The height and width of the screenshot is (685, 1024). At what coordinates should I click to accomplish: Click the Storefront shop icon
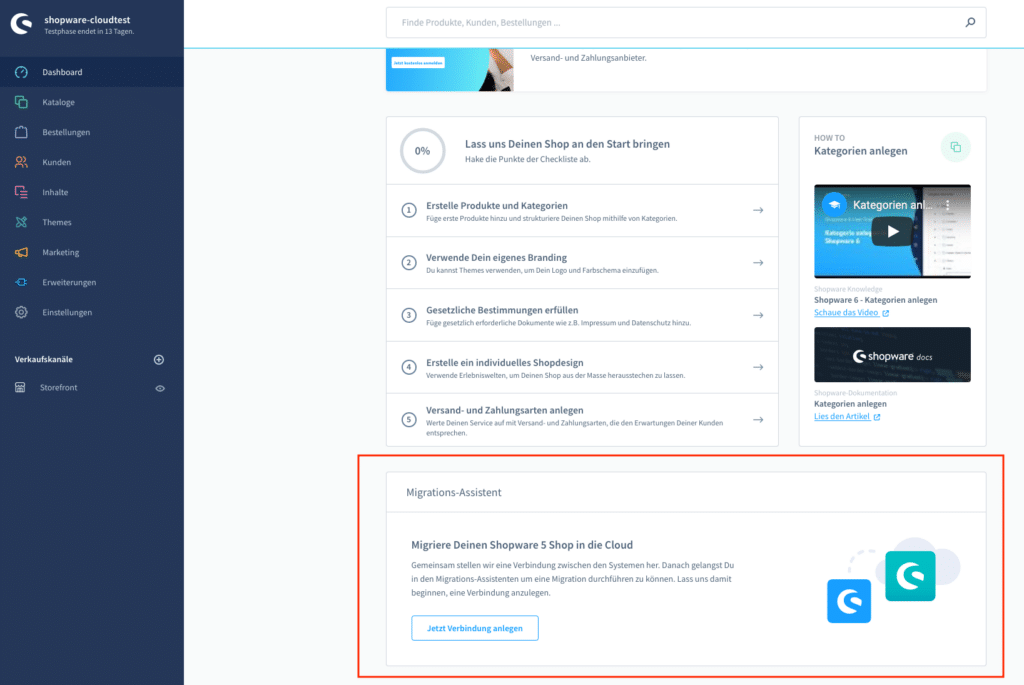20,387
